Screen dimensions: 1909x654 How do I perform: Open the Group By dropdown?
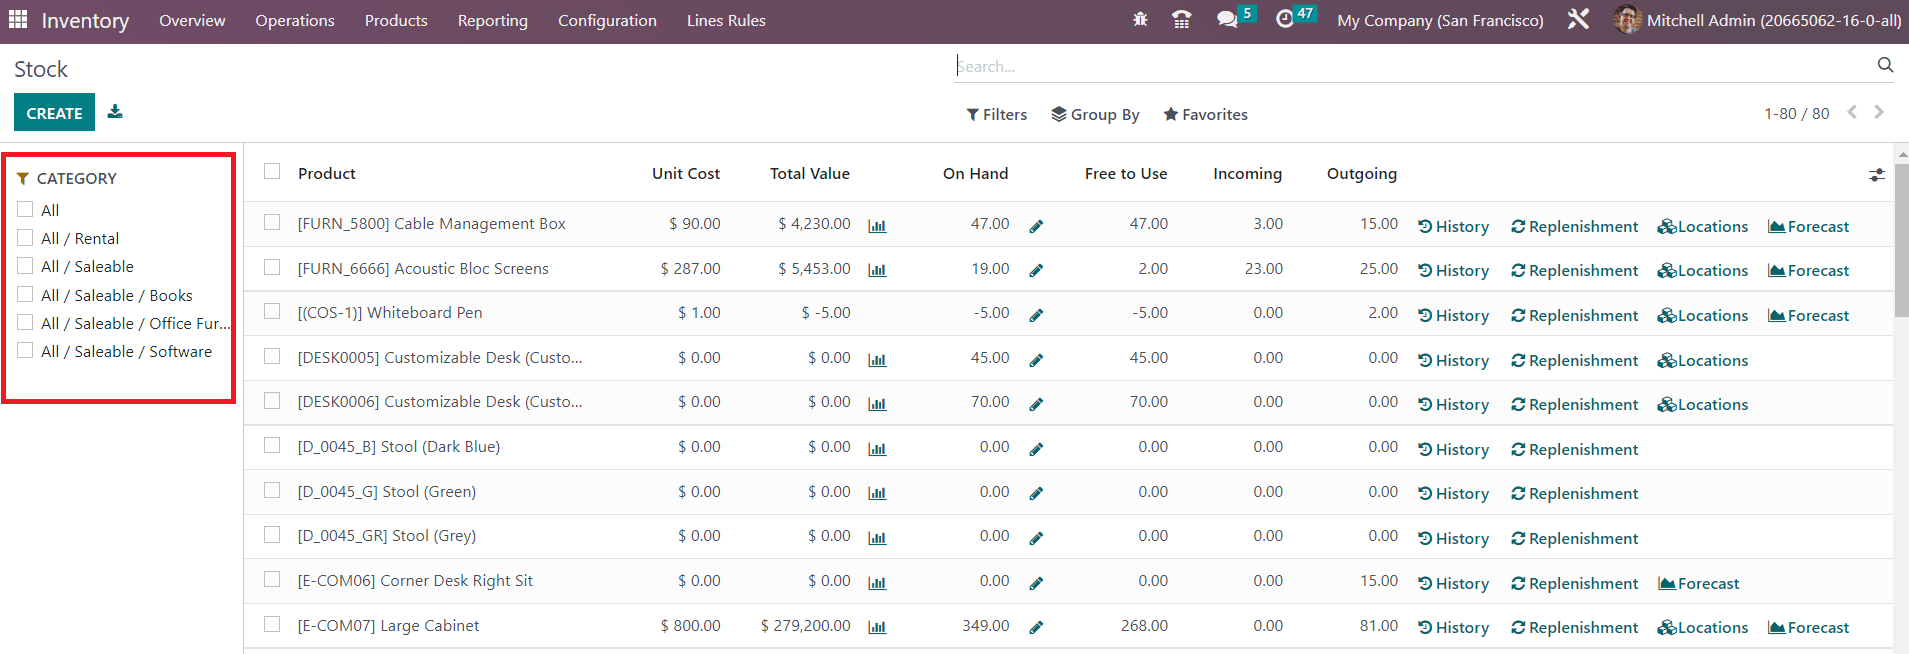point(1095,115)
